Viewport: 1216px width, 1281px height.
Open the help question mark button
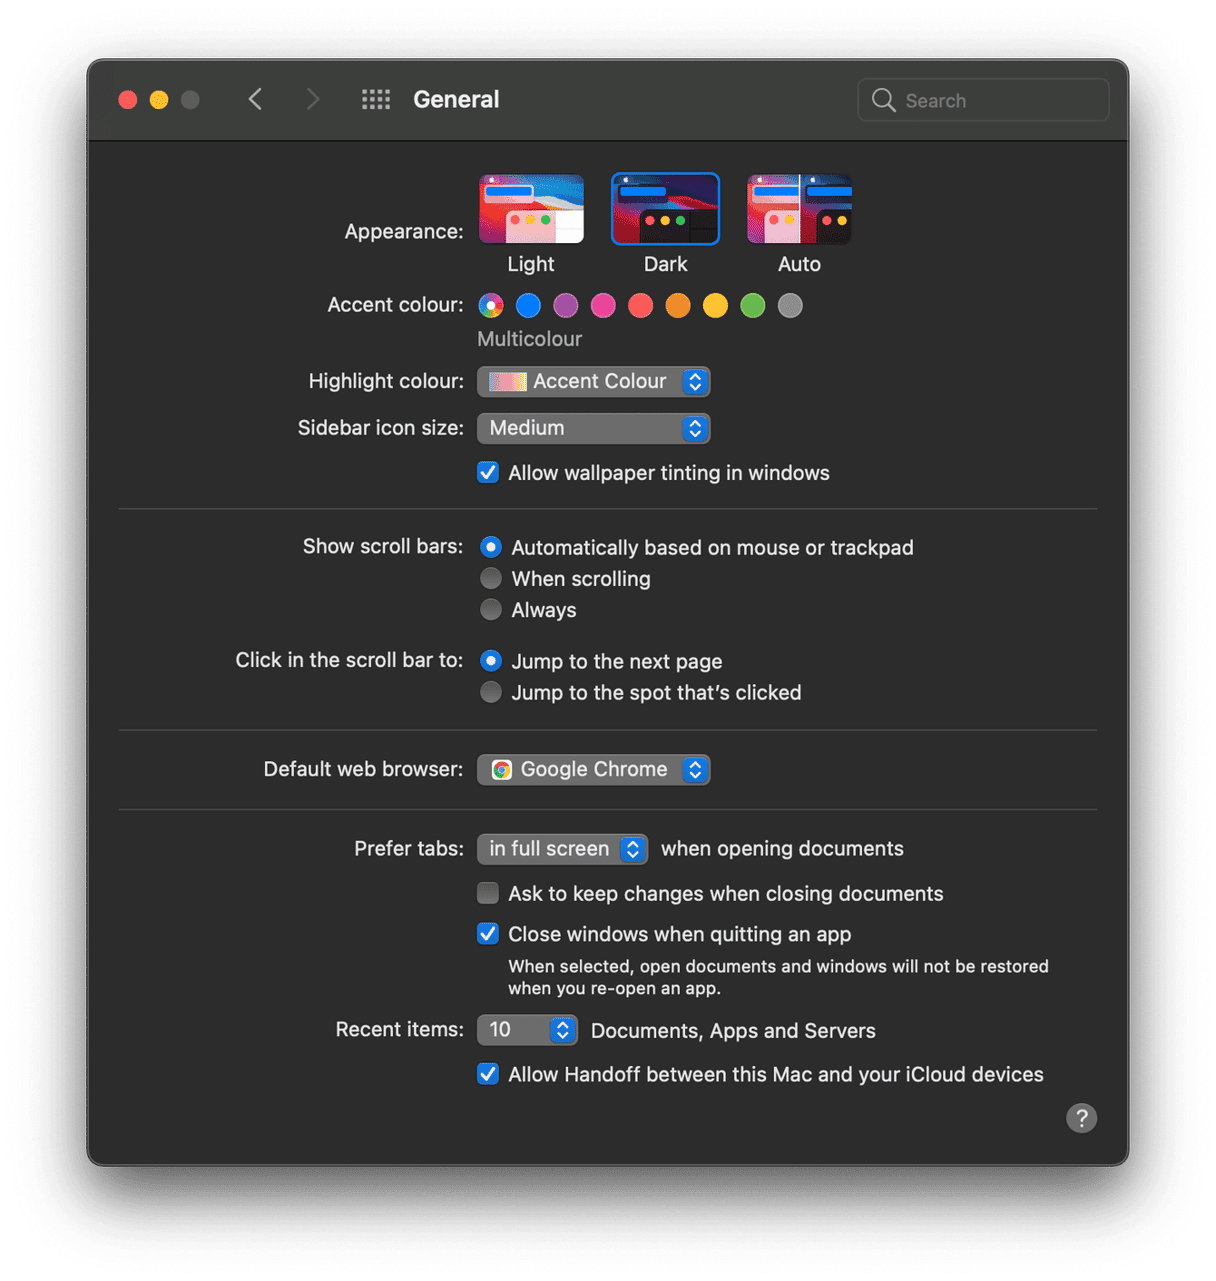pyautogui.click(x=1081, y=1117)
